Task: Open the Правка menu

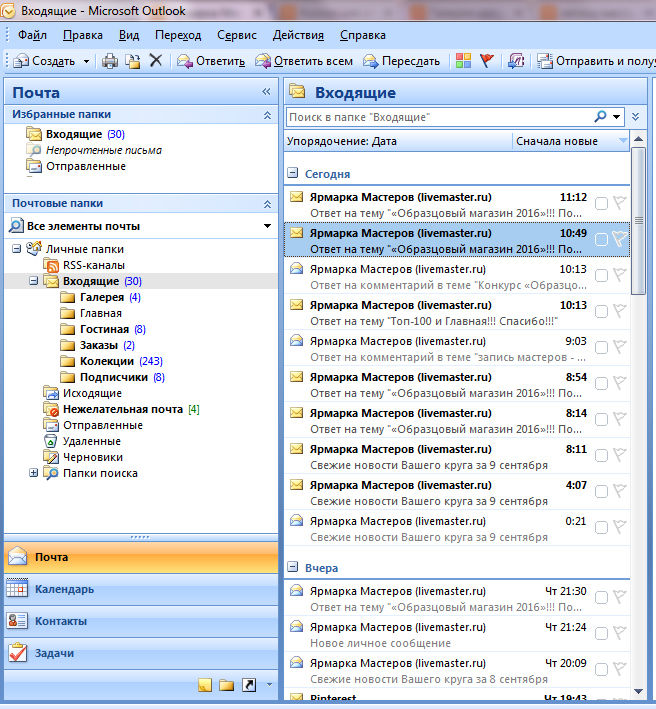Action: pyautogui.click(x=83, y=35)
